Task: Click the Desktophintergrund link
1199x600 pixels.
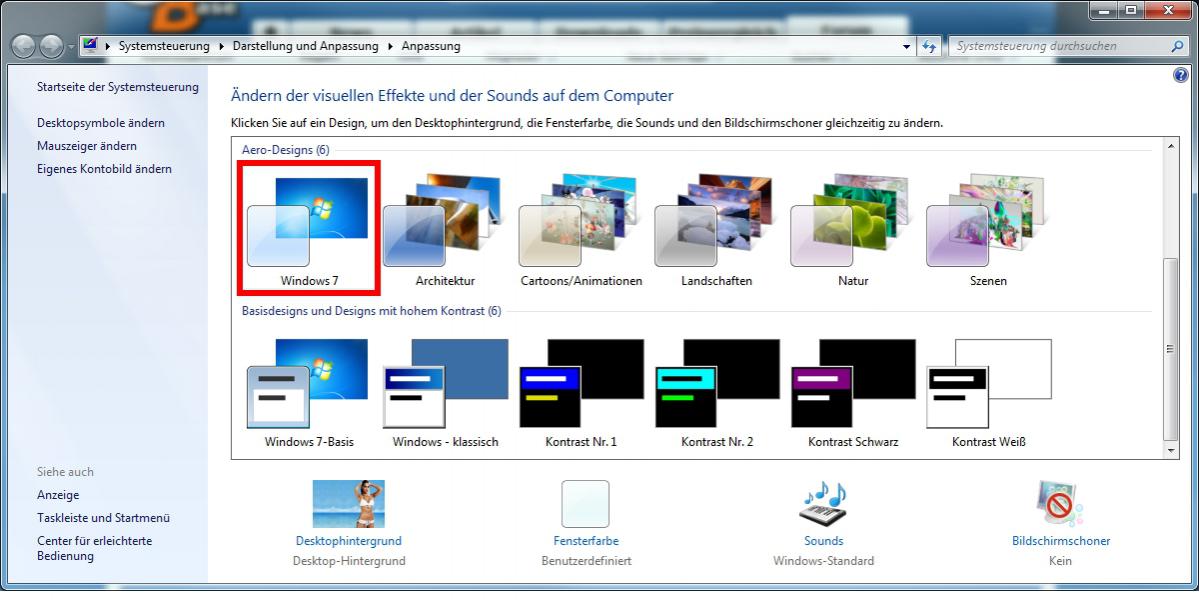Action: click(x=349, y=540)
